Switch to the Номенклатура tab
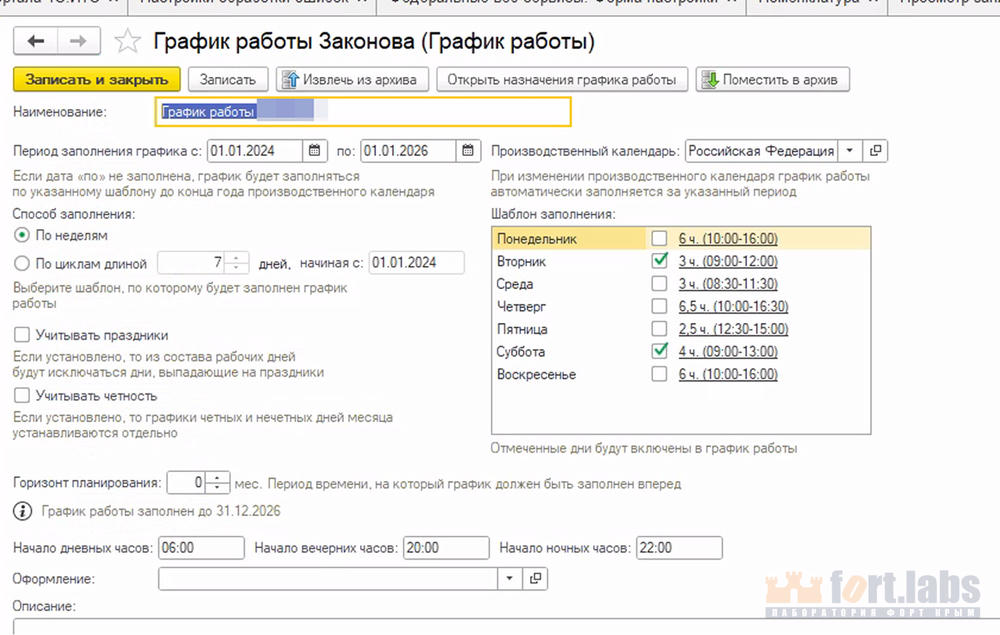The image size is (1000, 635). (808, 3)
